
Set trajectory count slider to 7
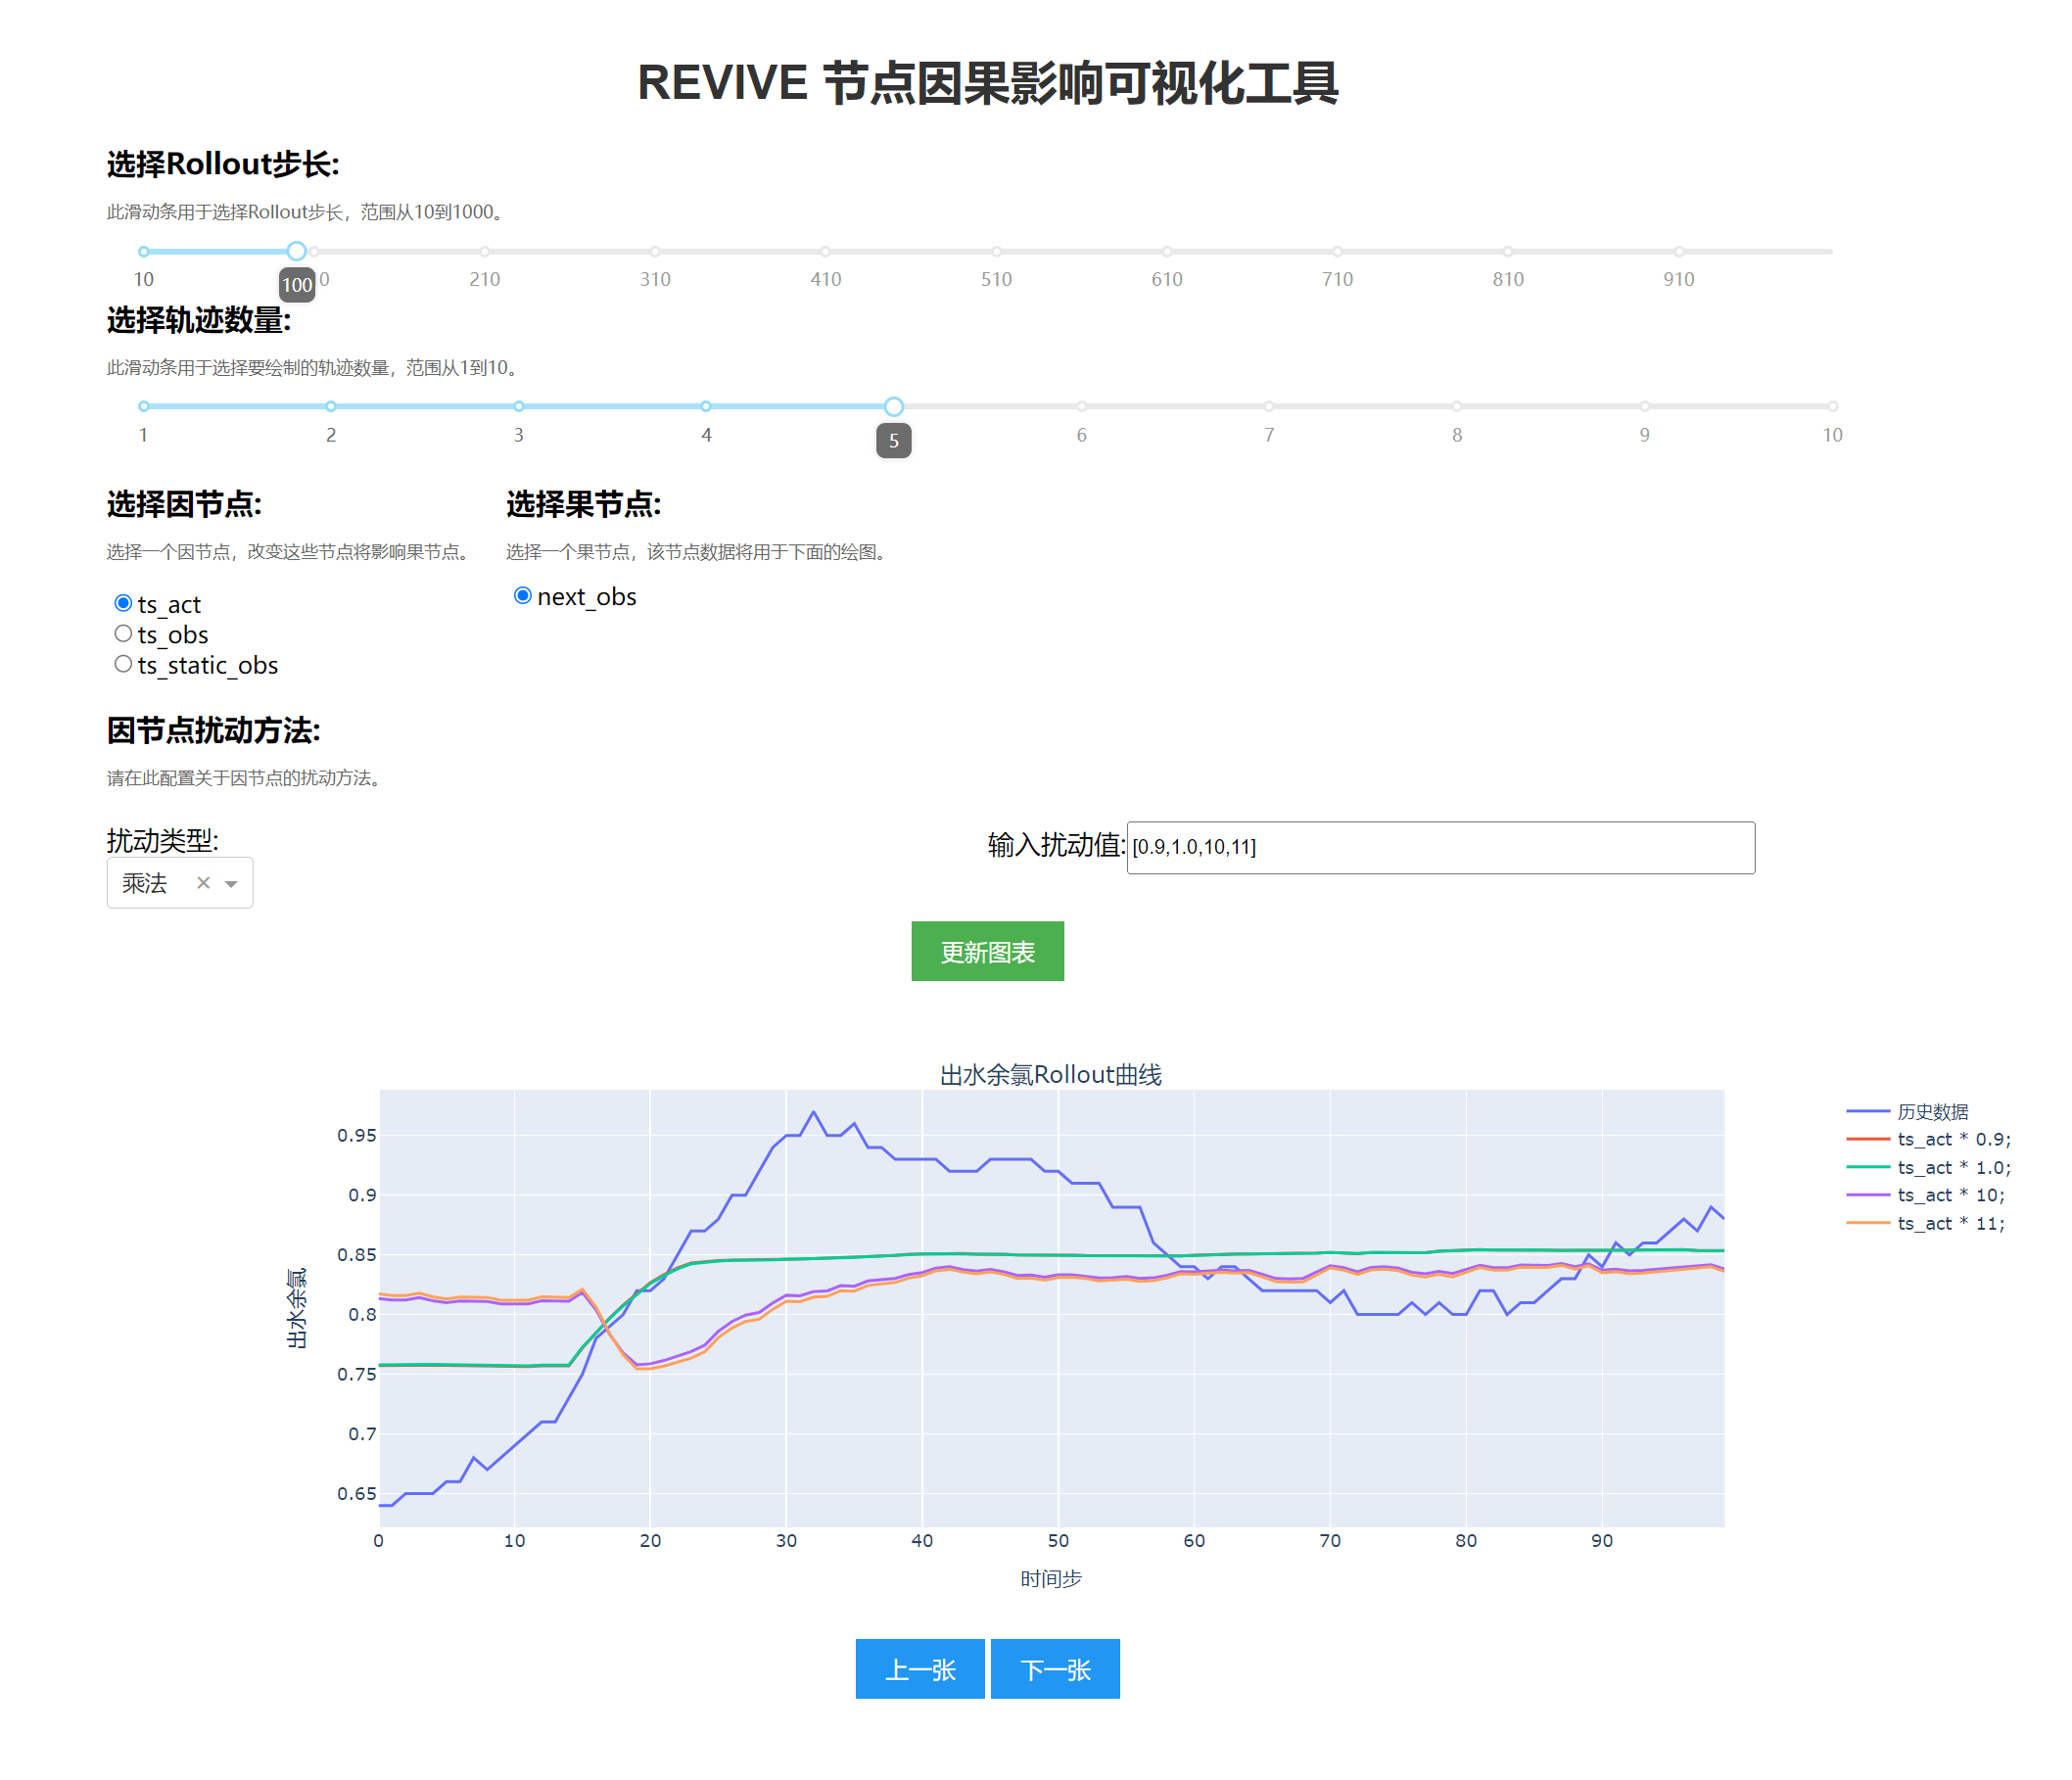pos(1269,406)
